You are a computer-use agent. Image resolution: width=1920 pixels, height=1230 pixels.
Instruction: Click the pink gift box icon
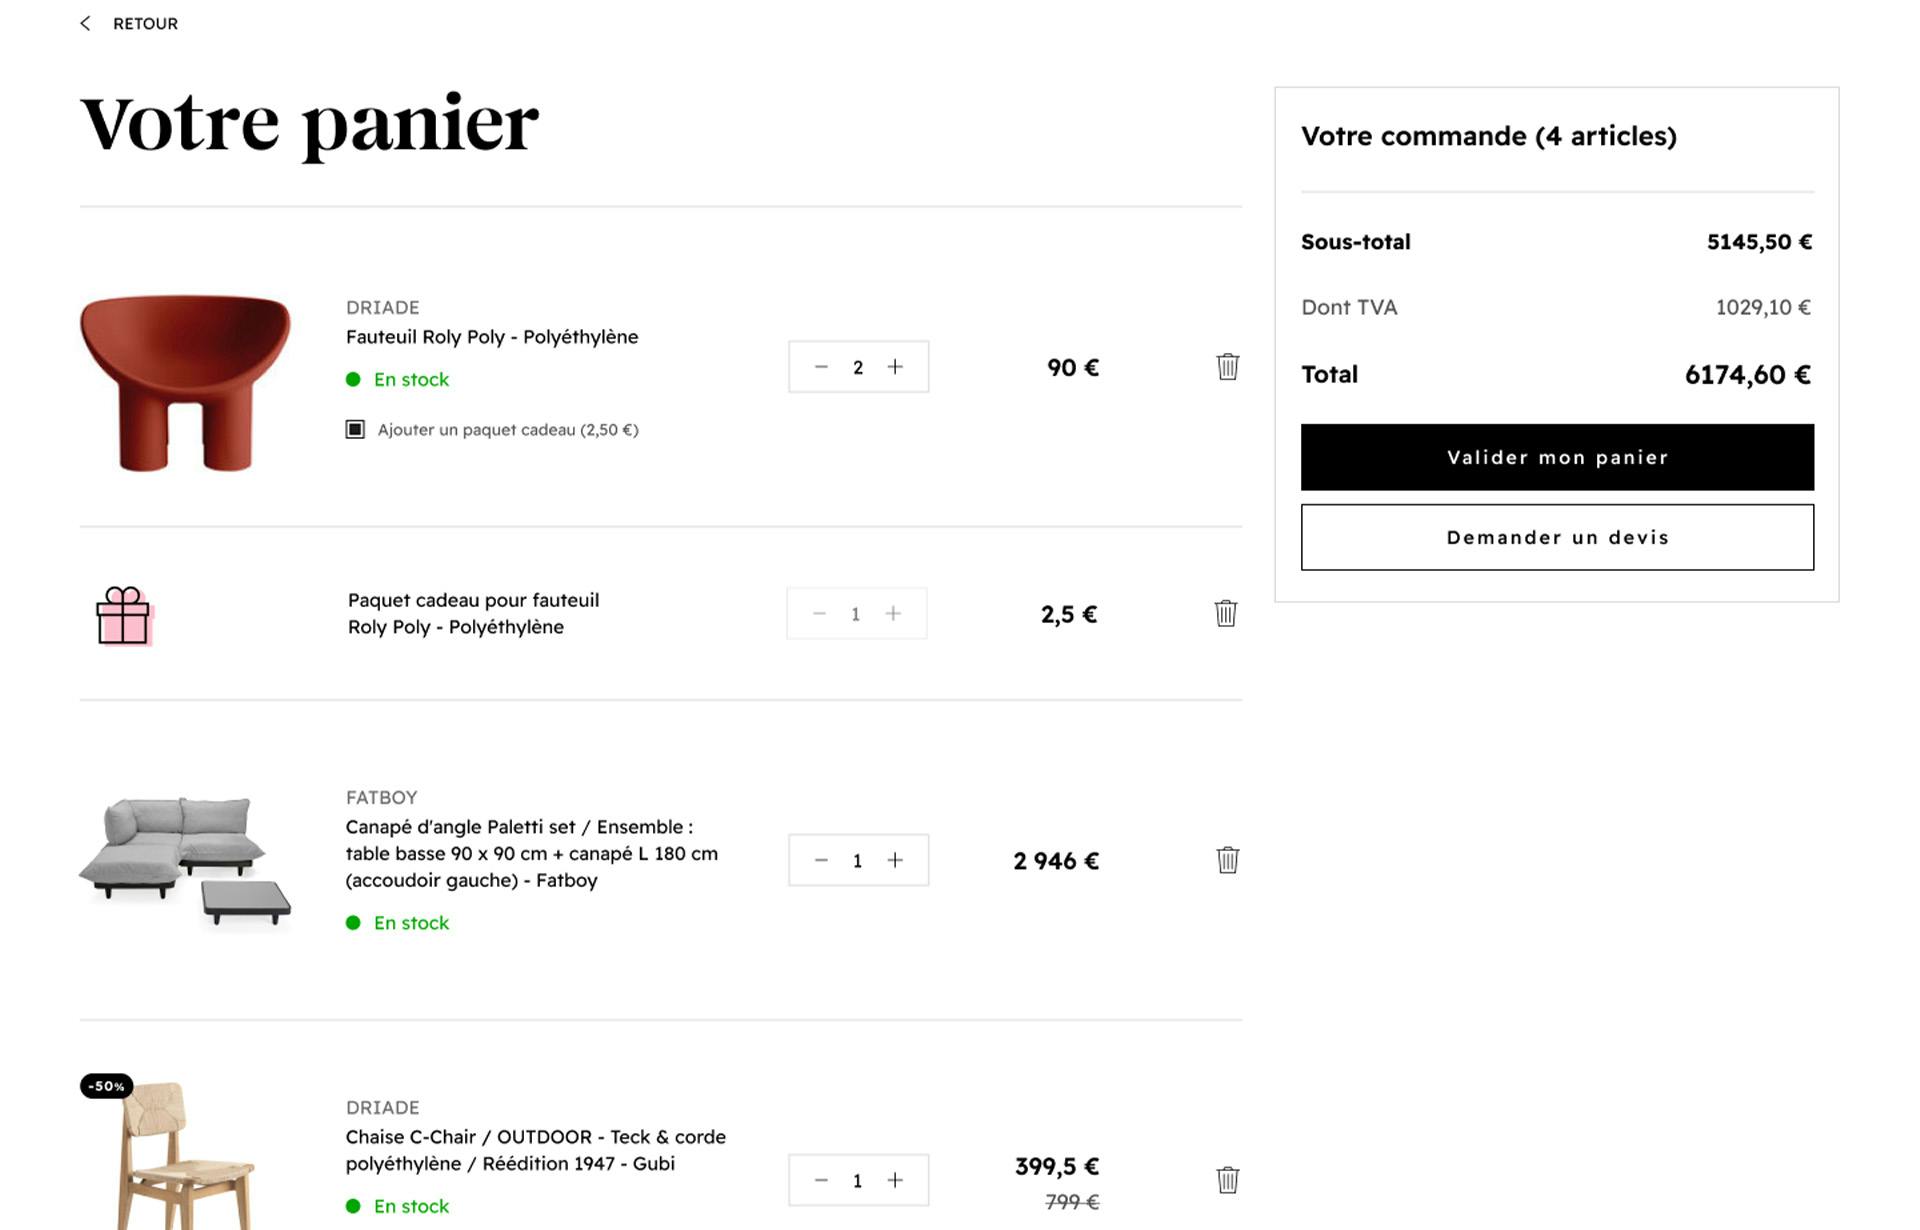(x=123, y=615)
